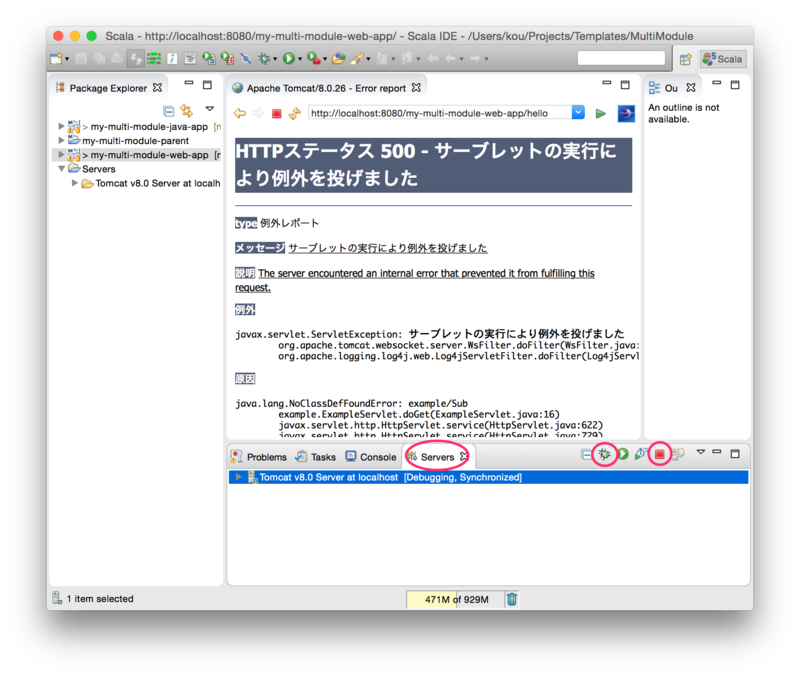Select the Apache Tomcat Error report tab
The height and width of the screenshot is (677, 800).
pyautogui.click(x=326, y=88)
